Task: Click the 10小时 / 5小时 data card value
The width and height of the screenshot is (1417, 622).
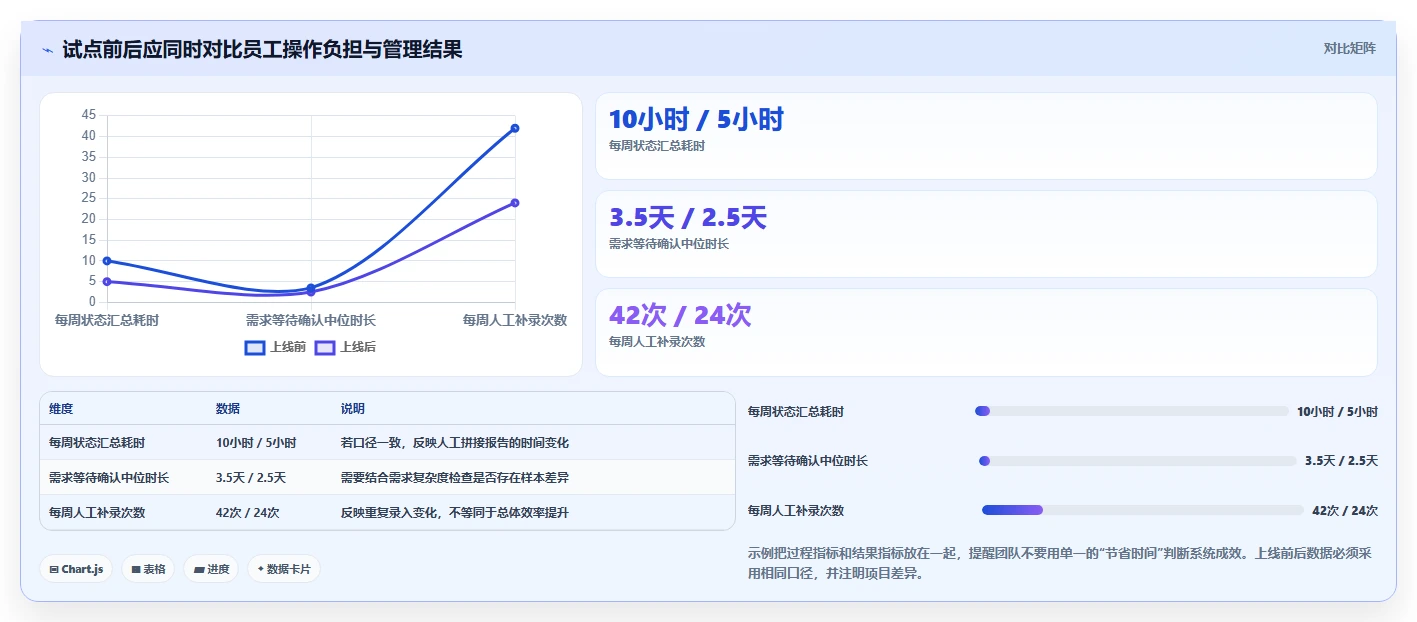Action: tap(696, 120)
